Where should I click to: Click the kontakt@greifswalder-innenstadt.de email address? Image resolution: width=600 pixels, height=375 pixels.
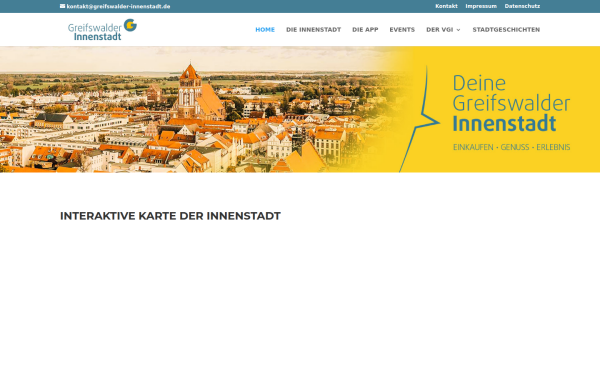point(118,6)
